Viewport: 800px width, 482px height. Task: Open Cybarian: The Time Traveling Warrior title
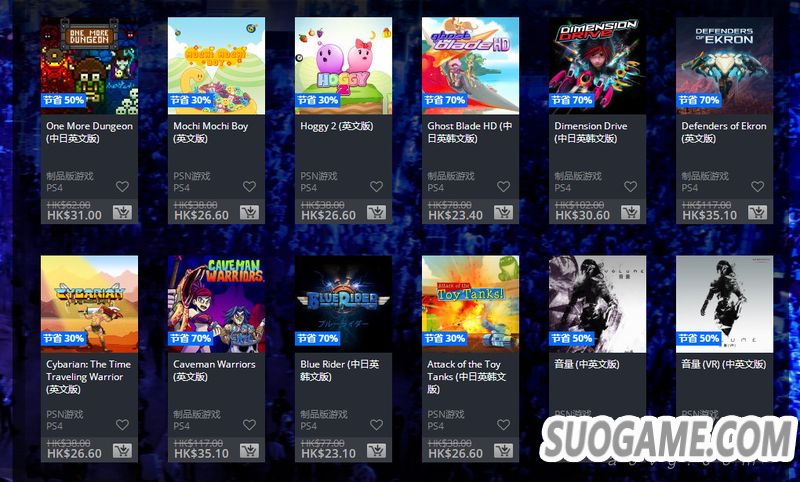(x=88, y=376)
